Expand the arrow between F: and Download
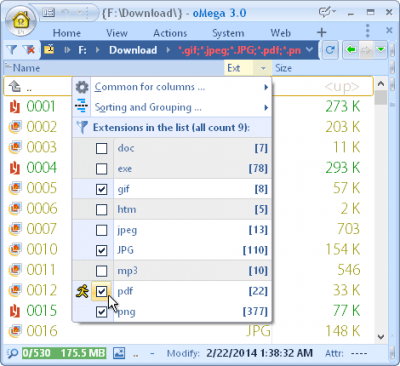Viewport: 400px width, 366px height. tap(98, 50)
